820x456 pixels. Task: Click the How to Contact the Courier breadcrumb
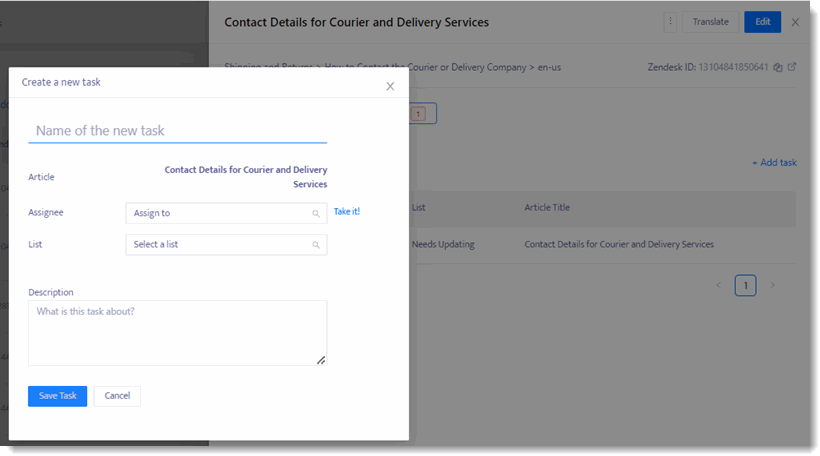click(x=425, y=67)
